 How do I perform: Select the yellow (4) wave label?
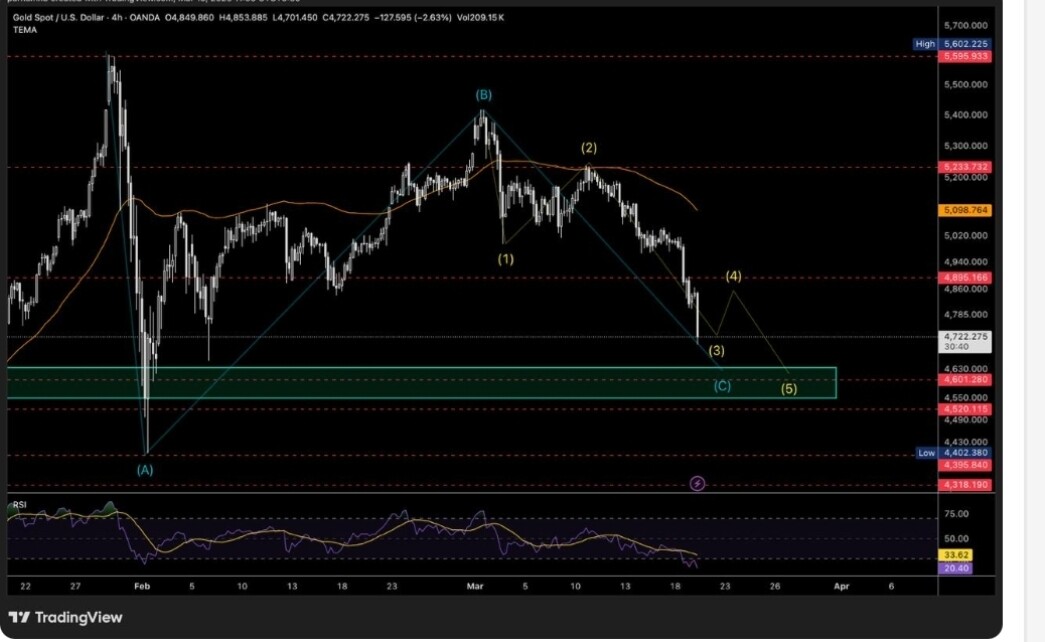point(733,275)
